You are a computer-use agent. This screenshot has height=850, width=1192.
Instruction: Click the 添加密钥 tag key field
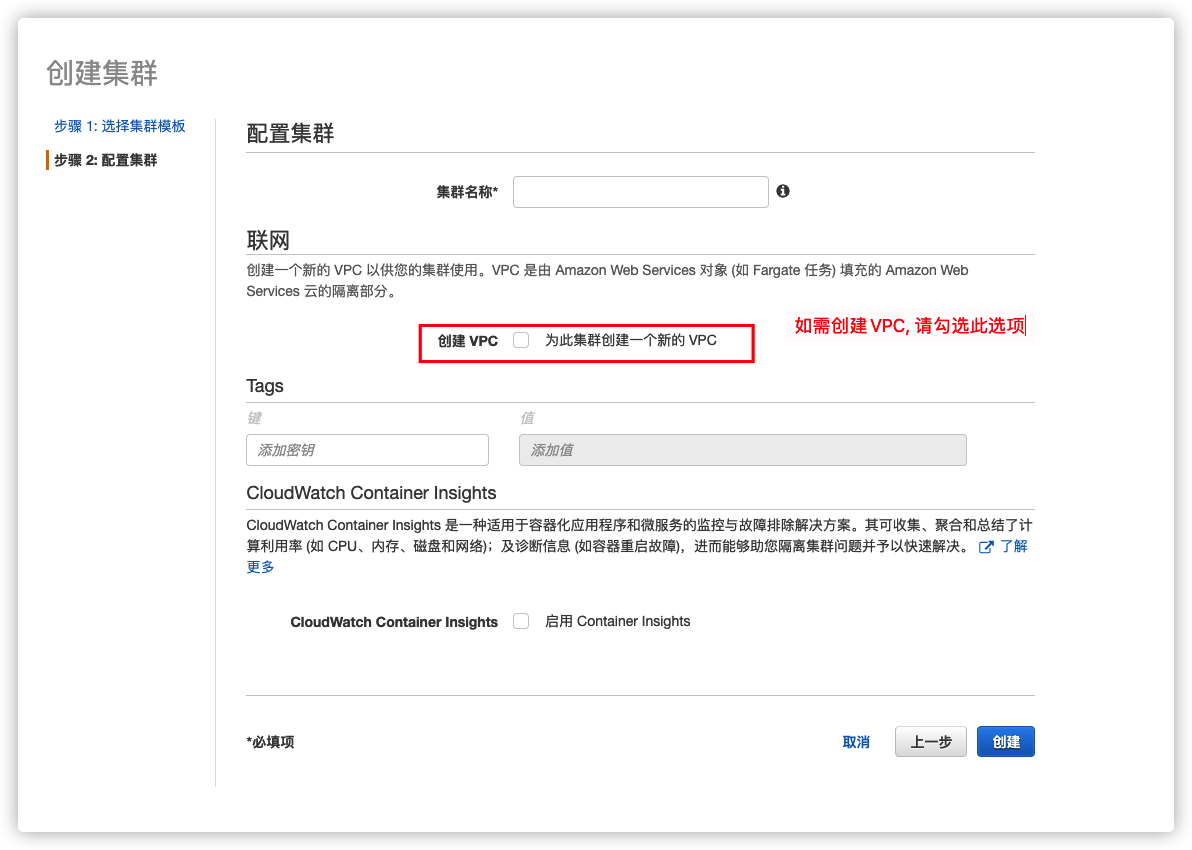coord(367,450)
